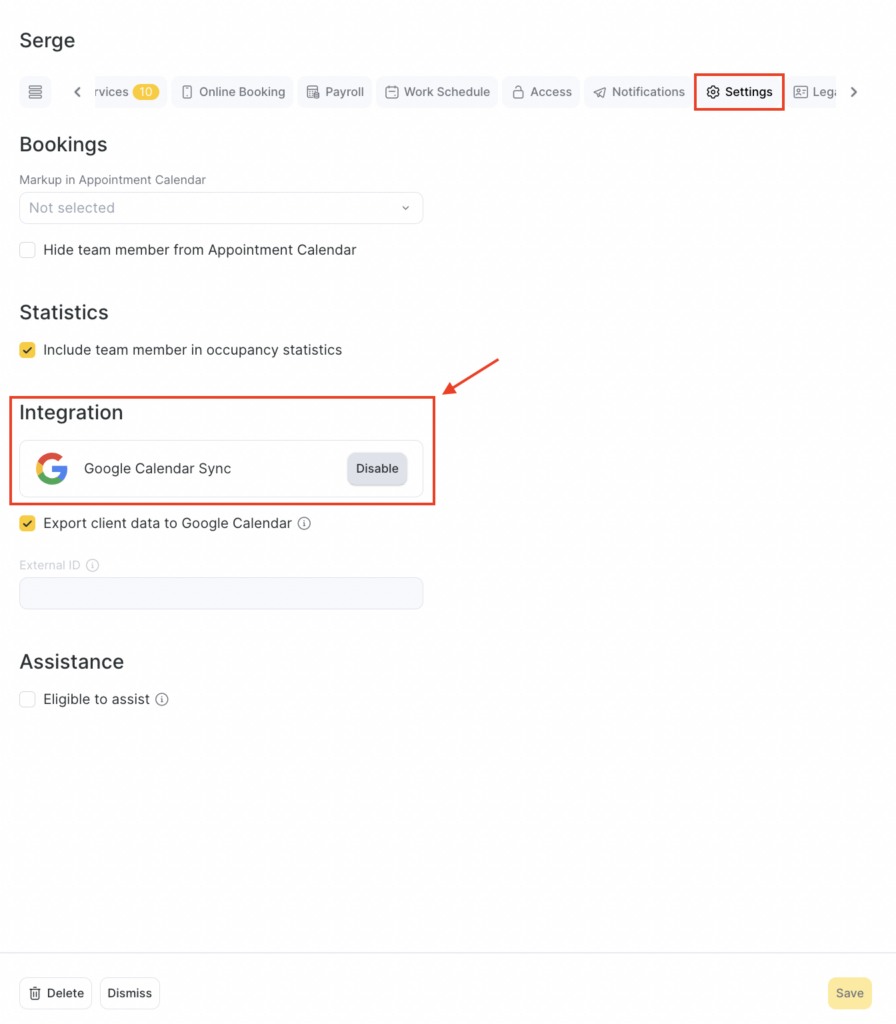
Task: Click the Google logo icon
Action: (x=52, y=468)
